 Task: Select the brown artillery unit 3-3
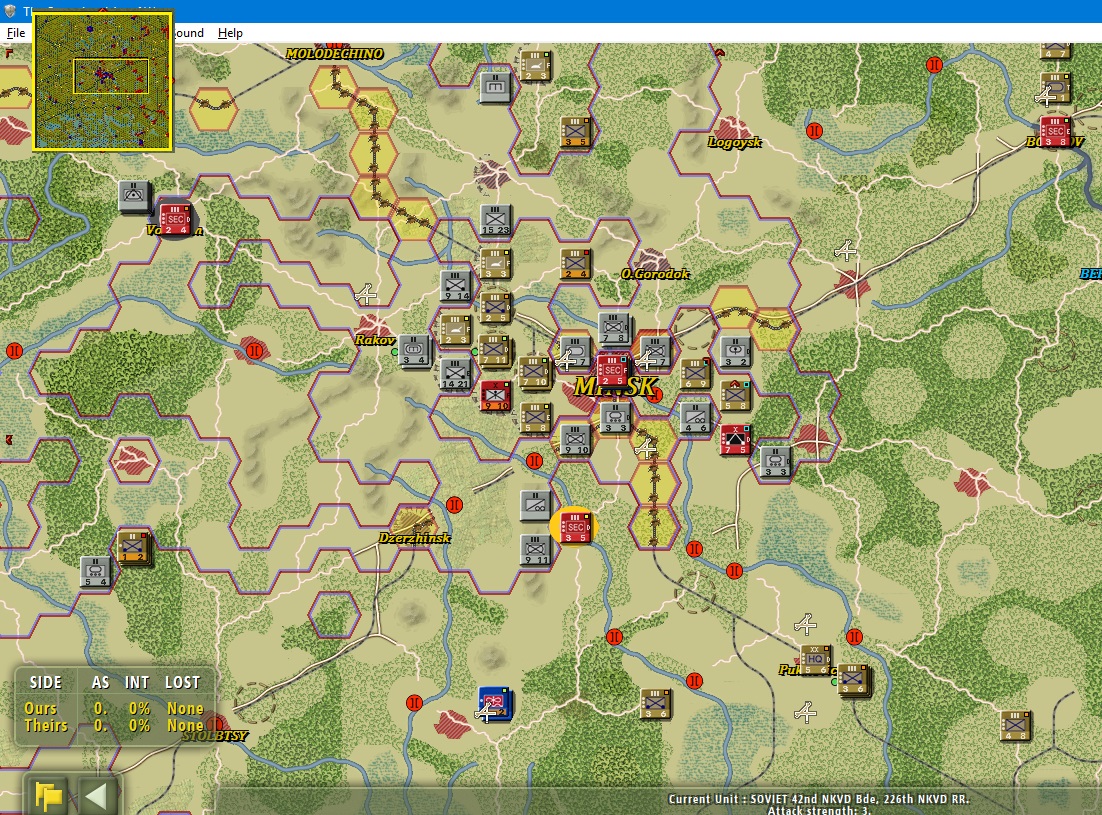tap(495, 263)
